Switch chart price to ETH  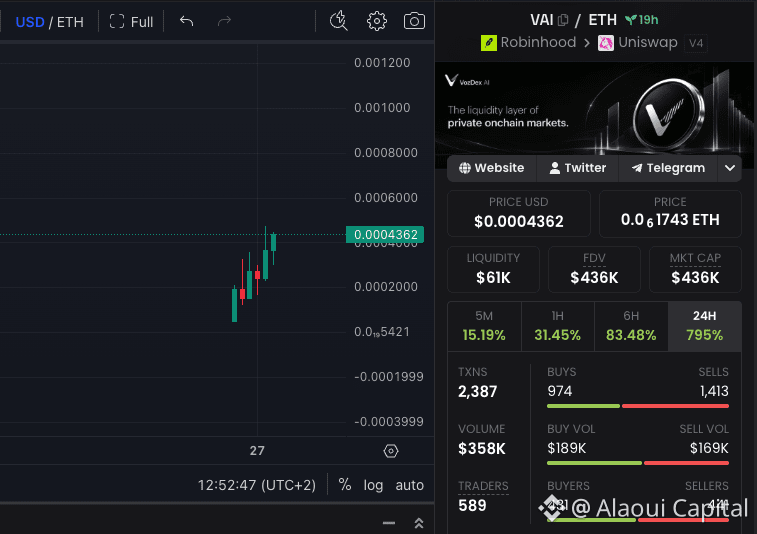pyautogui.click(x=70, y=22)
